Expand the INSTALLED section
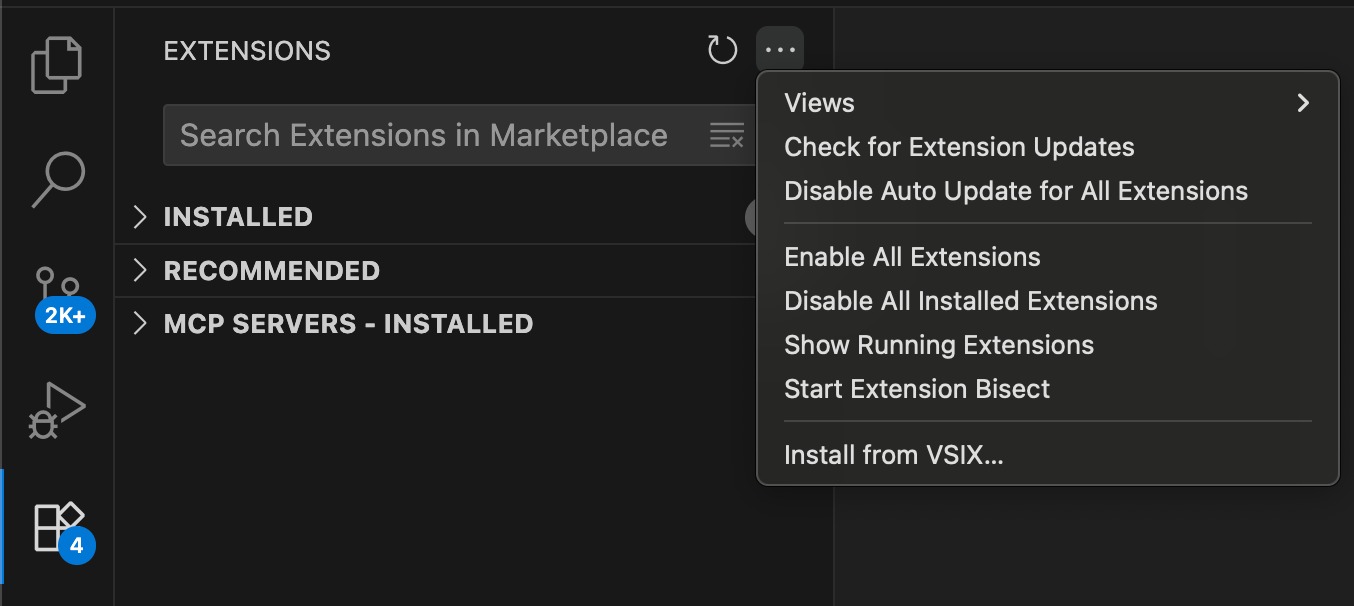 click(x=238, y=217)
